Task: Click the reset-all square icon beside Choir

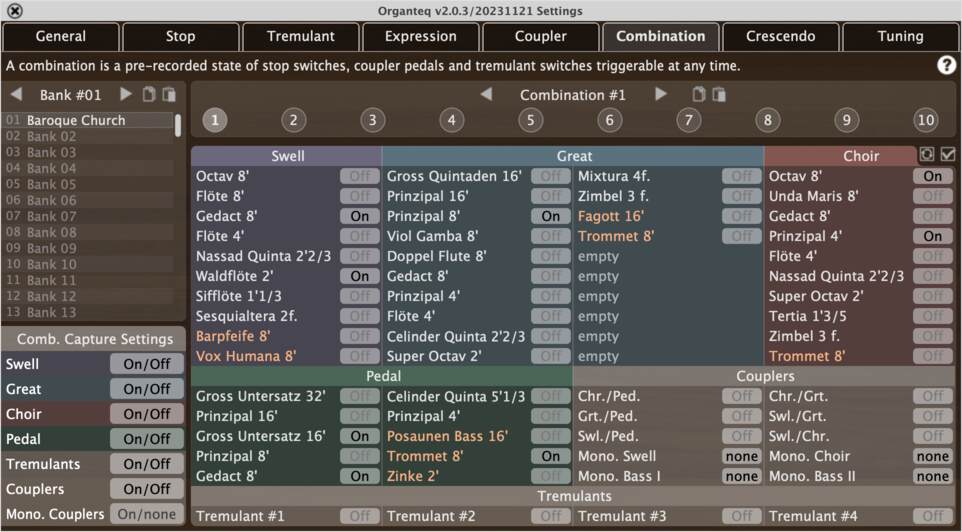Action: point(927,155)
